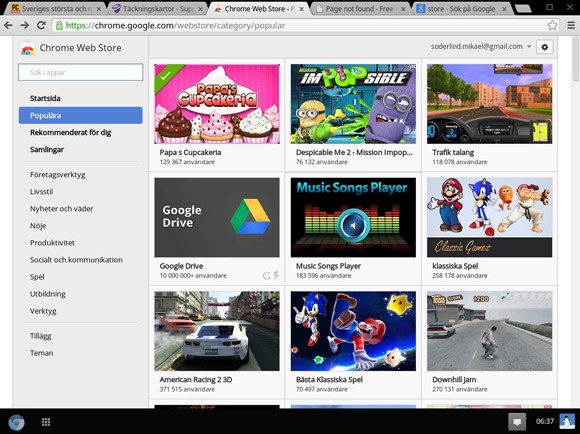Open the Bästa Klassiska Spel thumbnail
This screenshot has width=580, height=434.
click(x=353, y=331)
